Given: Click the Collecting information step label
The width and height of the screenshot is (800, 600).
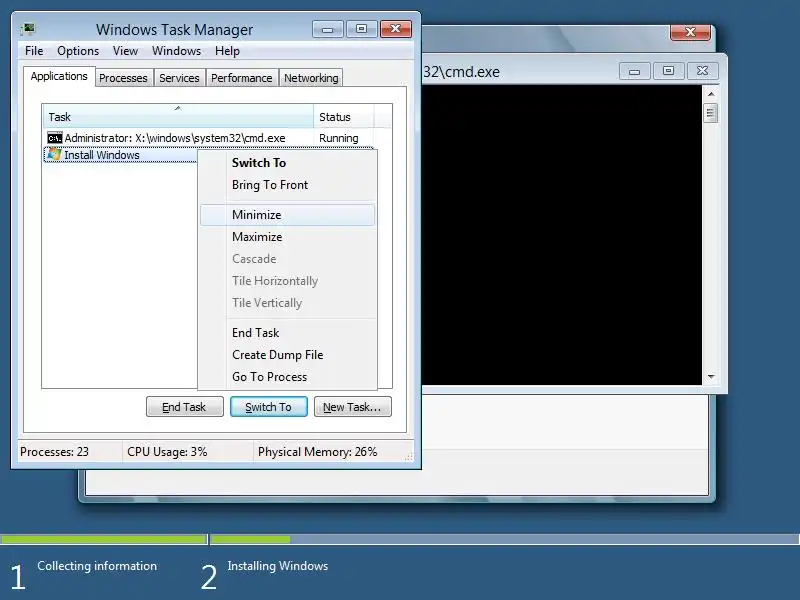Looking at the screenshot, I should coord(97,566).
